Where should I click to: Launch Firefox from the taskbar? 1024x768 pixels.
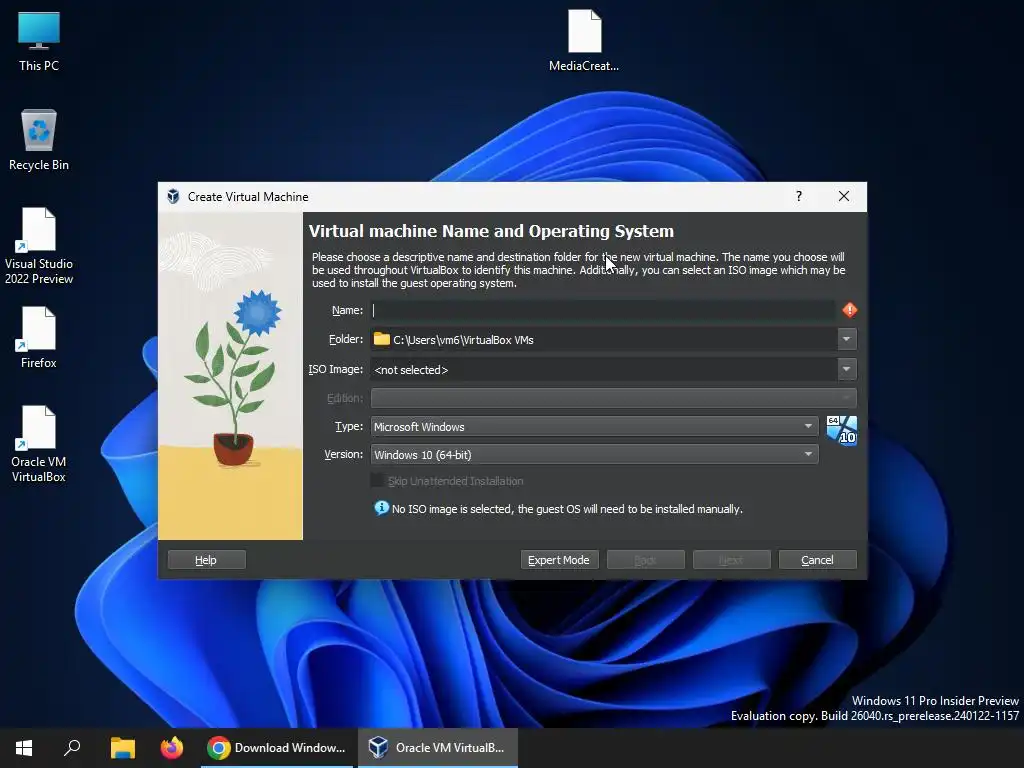pos(172,748)
